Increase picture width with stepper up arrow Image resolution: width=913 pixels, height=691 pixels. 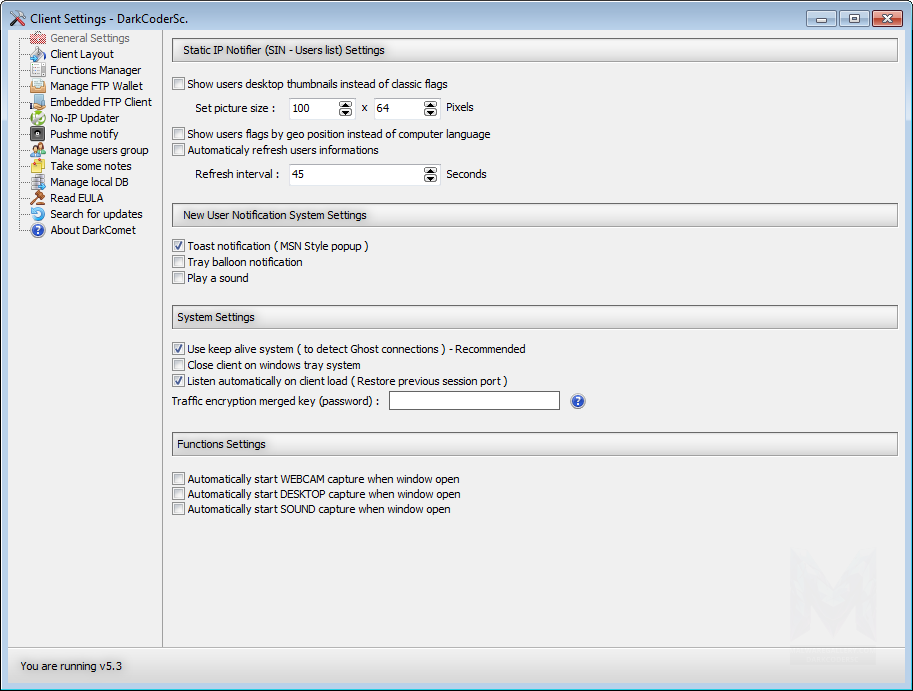point(346,103)
